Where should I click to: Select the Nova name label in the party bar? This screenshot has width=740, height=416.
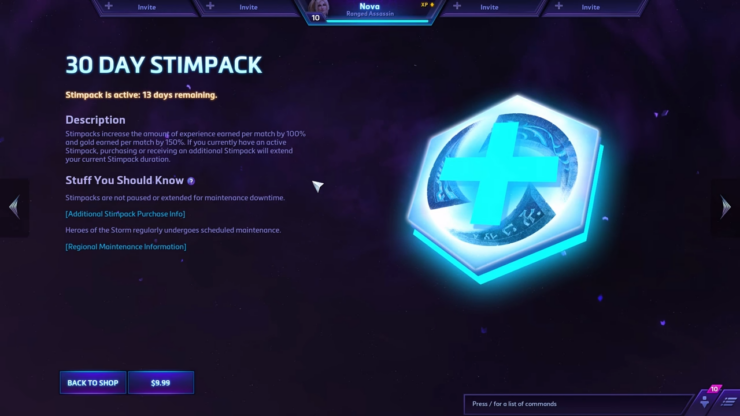(x=370, y=6)
